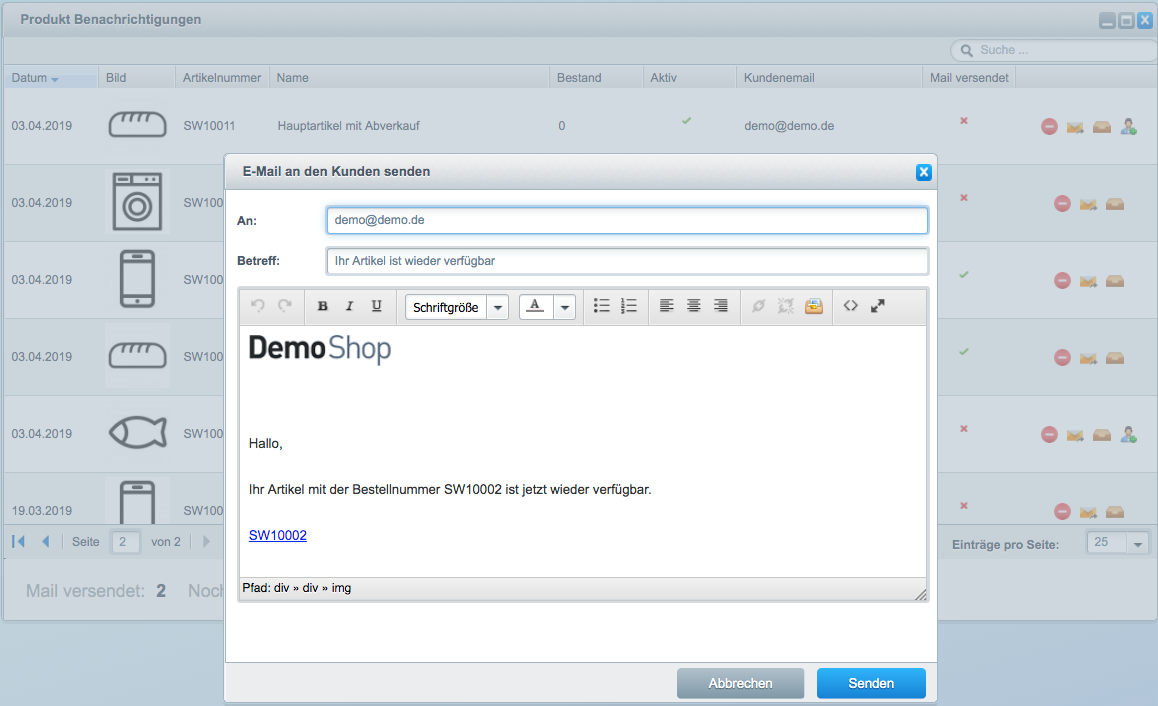Click the envelope icon in the 19.03.2019 row
Viewport: 1158px width, 706px height.
tap(1089, 511)
